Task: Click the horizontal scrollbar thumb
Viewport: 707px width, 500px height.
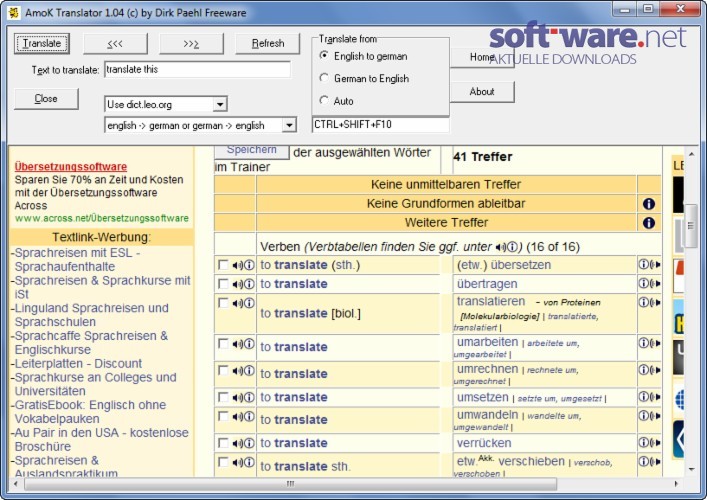Action: point(290,484)
